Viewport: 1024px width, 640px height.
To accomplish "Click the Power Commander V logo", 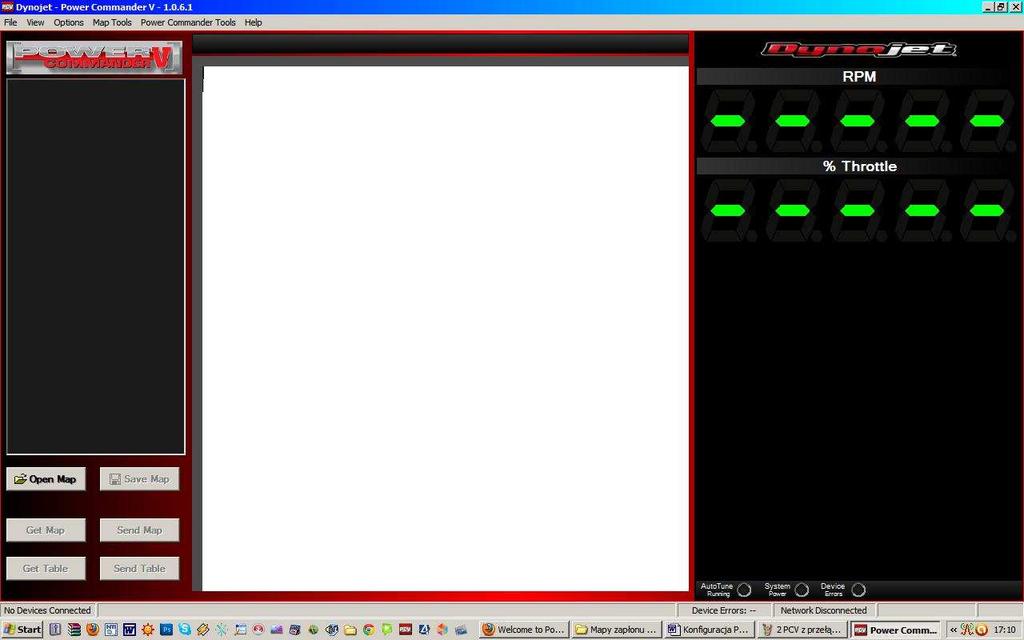I will [x=95, y=57].
